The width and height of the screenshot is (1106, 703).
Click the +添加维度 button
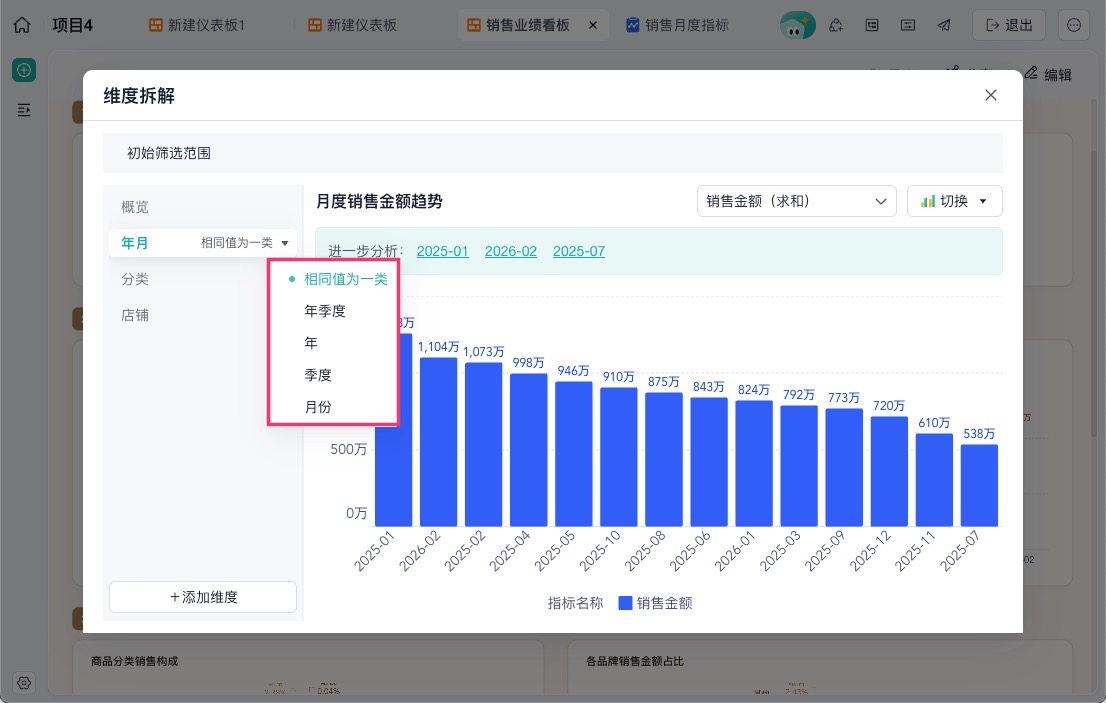pos(203,597)
